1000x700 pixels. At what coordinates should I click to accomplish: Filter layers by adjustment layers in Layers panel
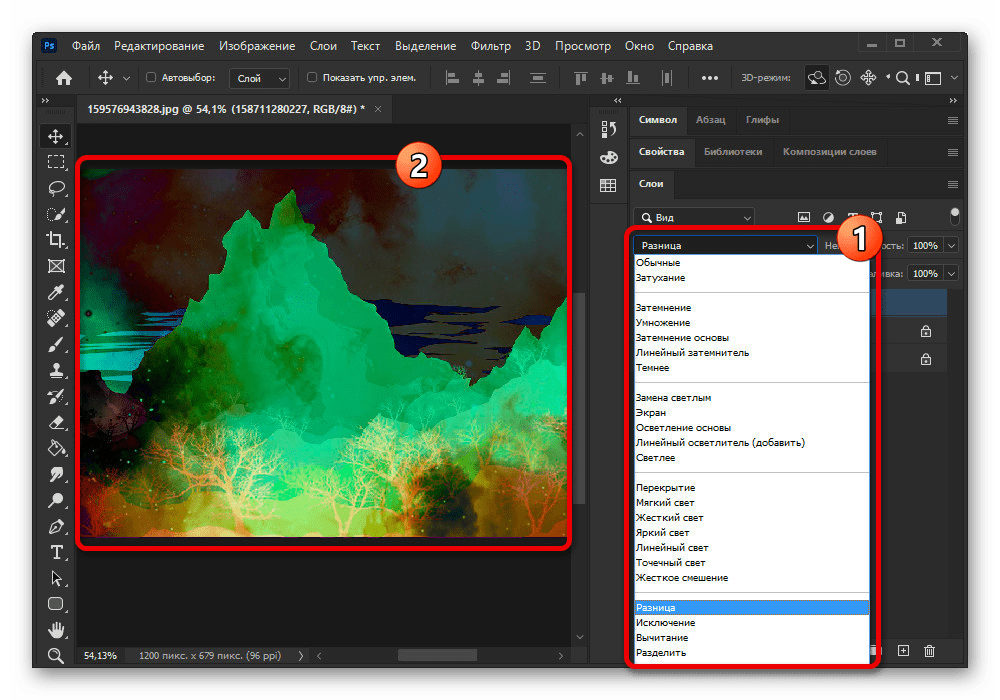[x=828, y=216]
